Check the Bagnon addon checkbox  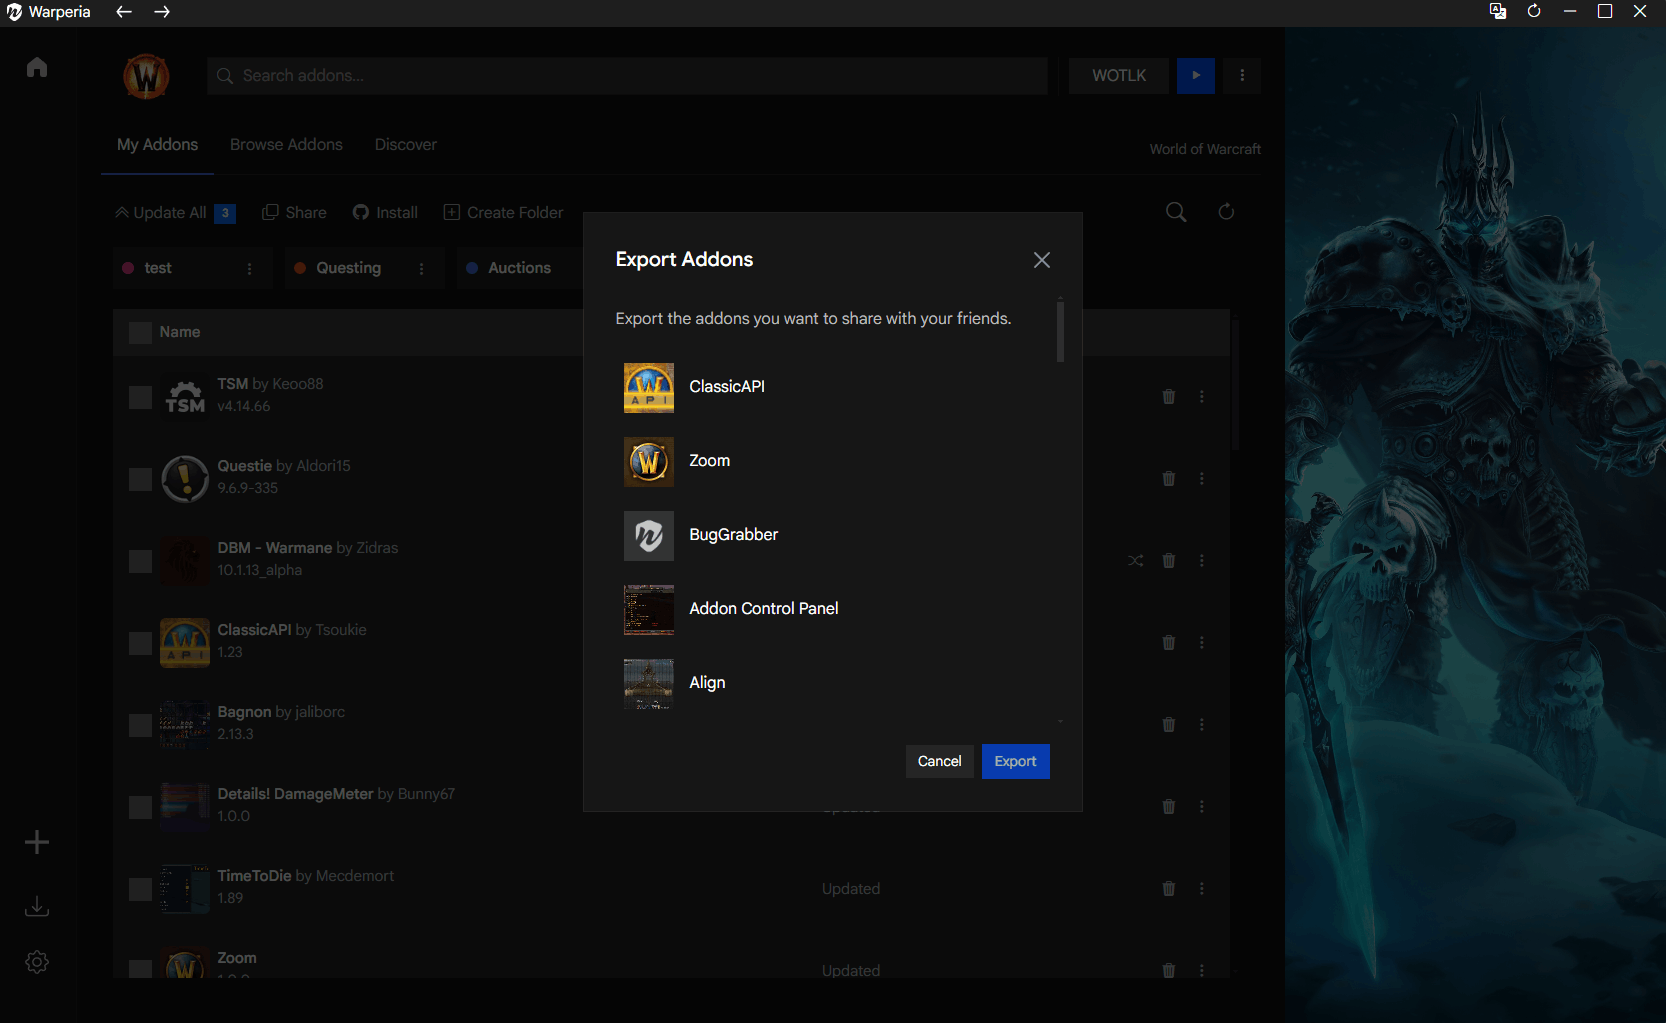click(x=140, y=726)
